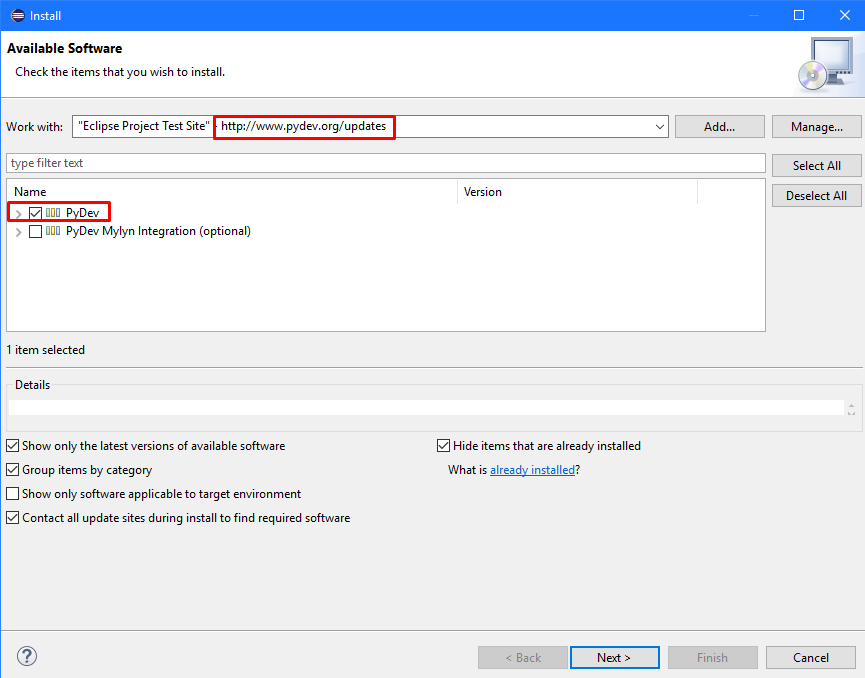The width and height of the screenshot is (865, 678).
Task: Click the PyDev category icon
Action: click(x=53, y=212)
